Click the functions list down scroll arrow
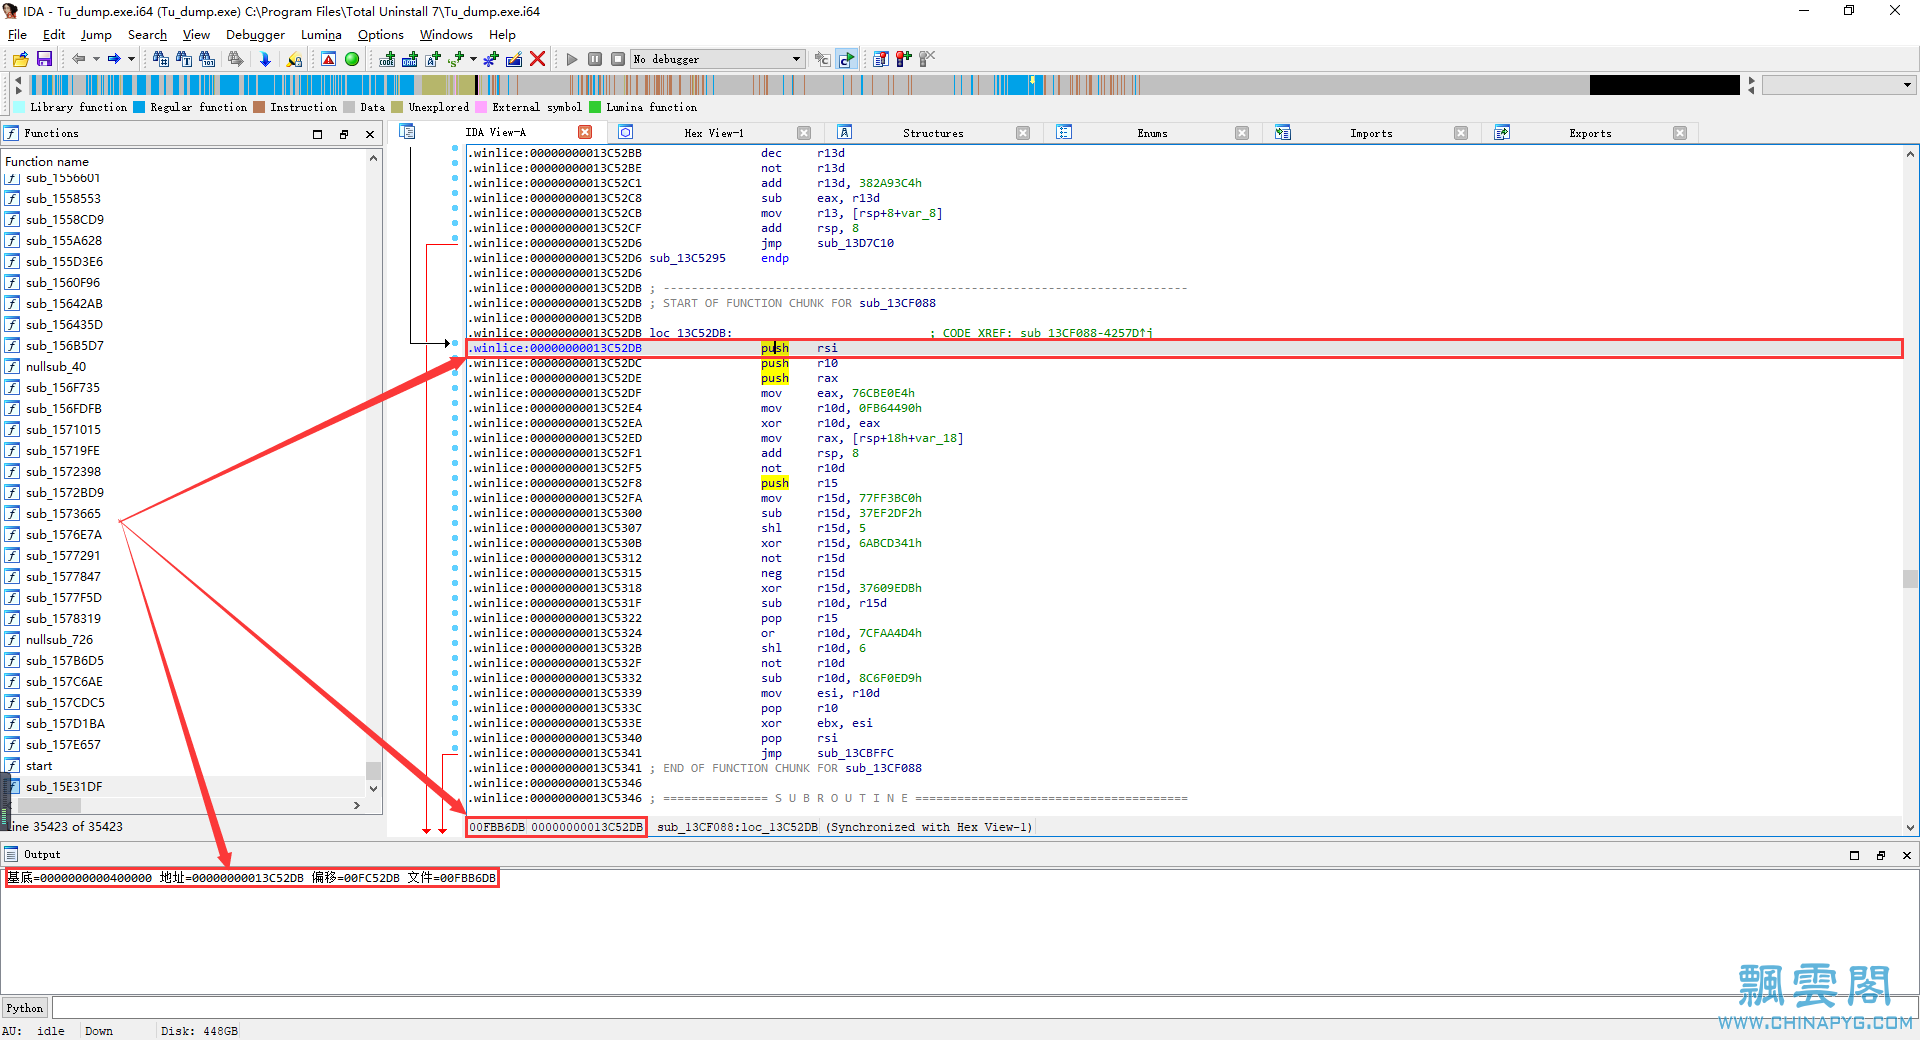Image resolution: width=1920 pixels, height=1040 pixels. pos(374,788)
